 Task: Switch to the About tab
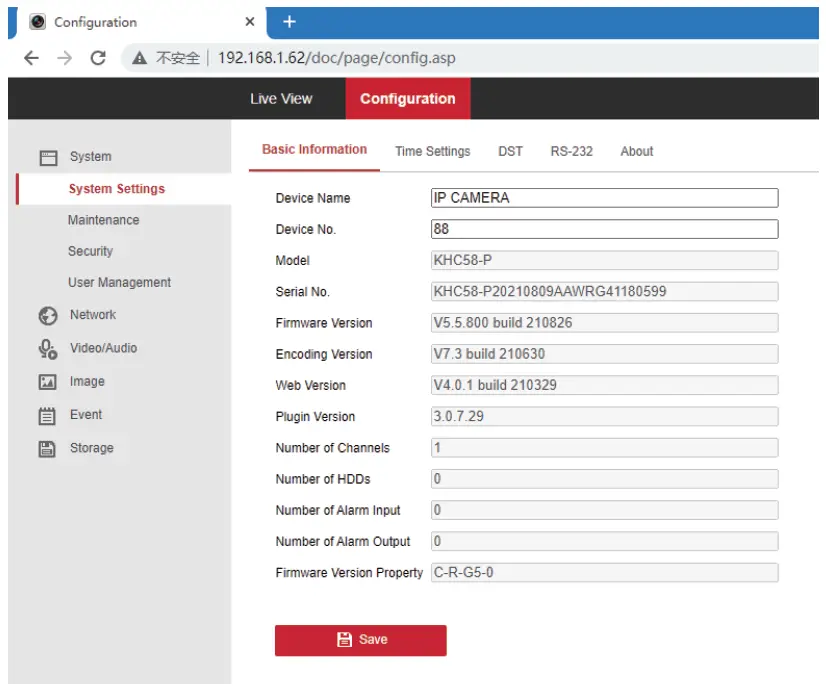pyautogui.click(x=636, y=151)
